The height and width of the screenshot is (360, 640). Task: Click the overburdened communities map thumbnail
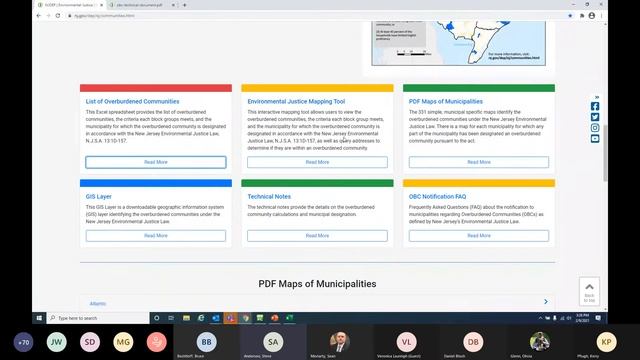[458, 43]
